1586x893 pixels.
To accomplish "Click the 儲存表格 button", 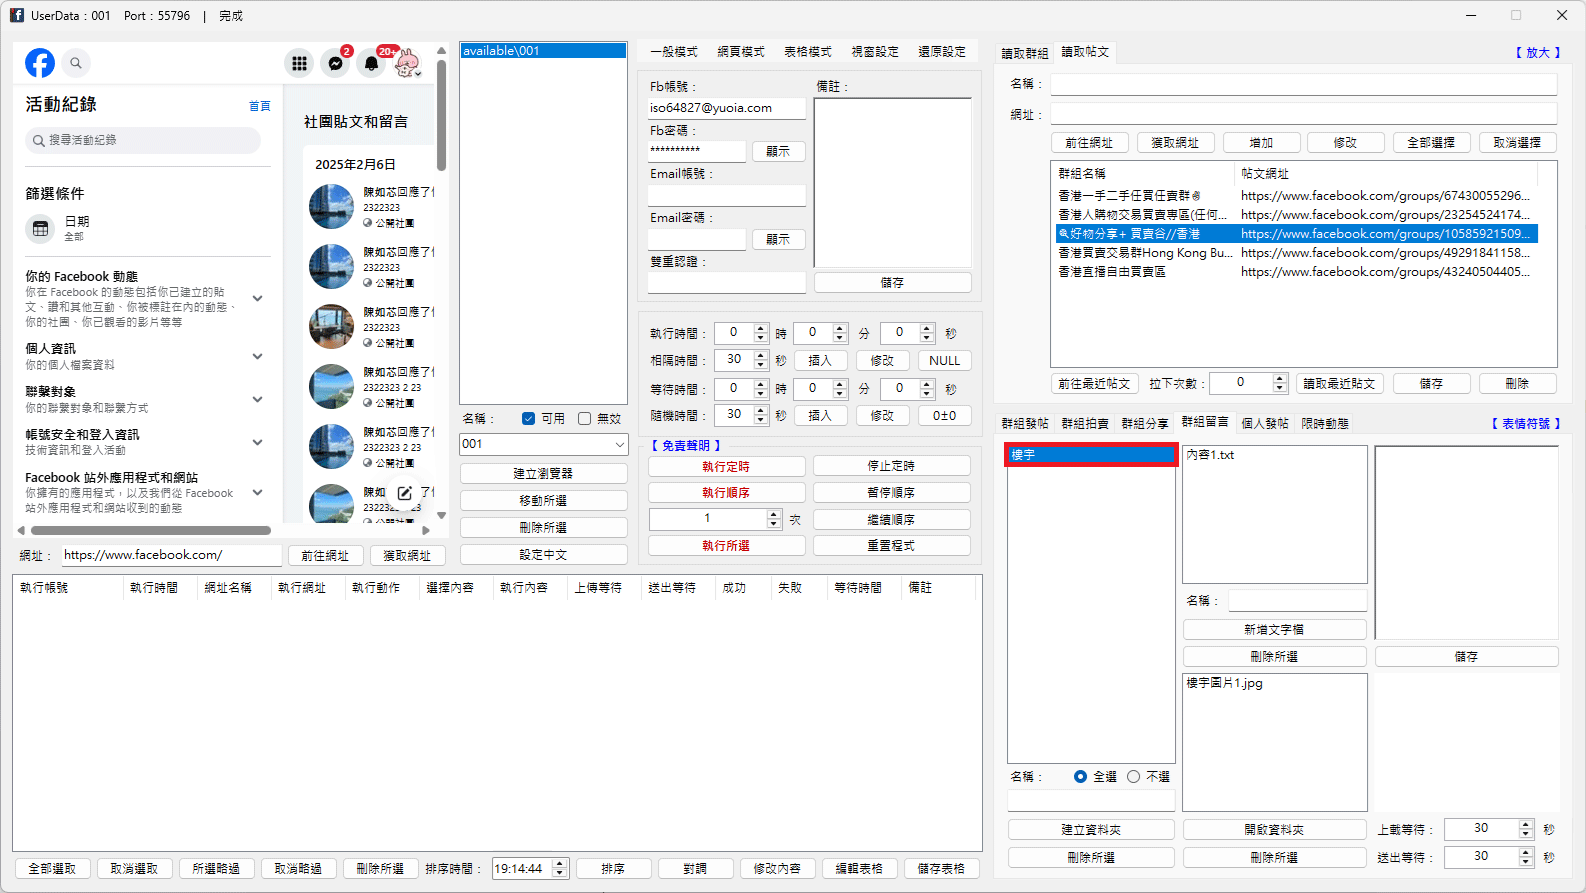I will (941, 869).
